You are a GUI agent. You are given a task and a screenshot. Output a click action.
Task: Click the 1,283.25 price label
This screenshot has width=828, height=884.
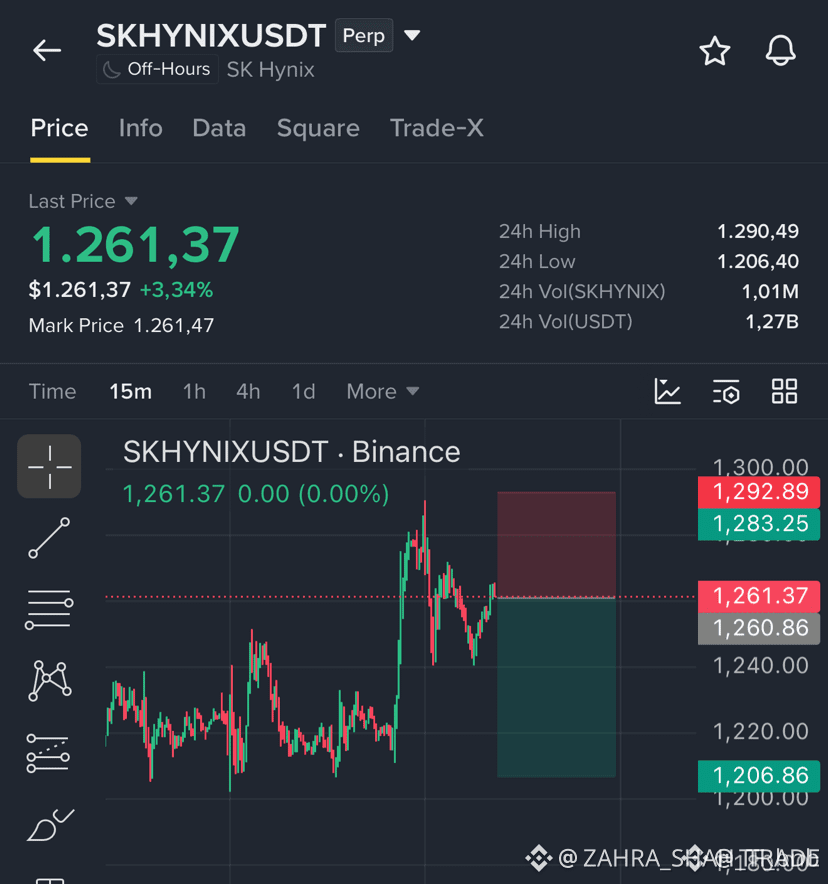(759, 524)
